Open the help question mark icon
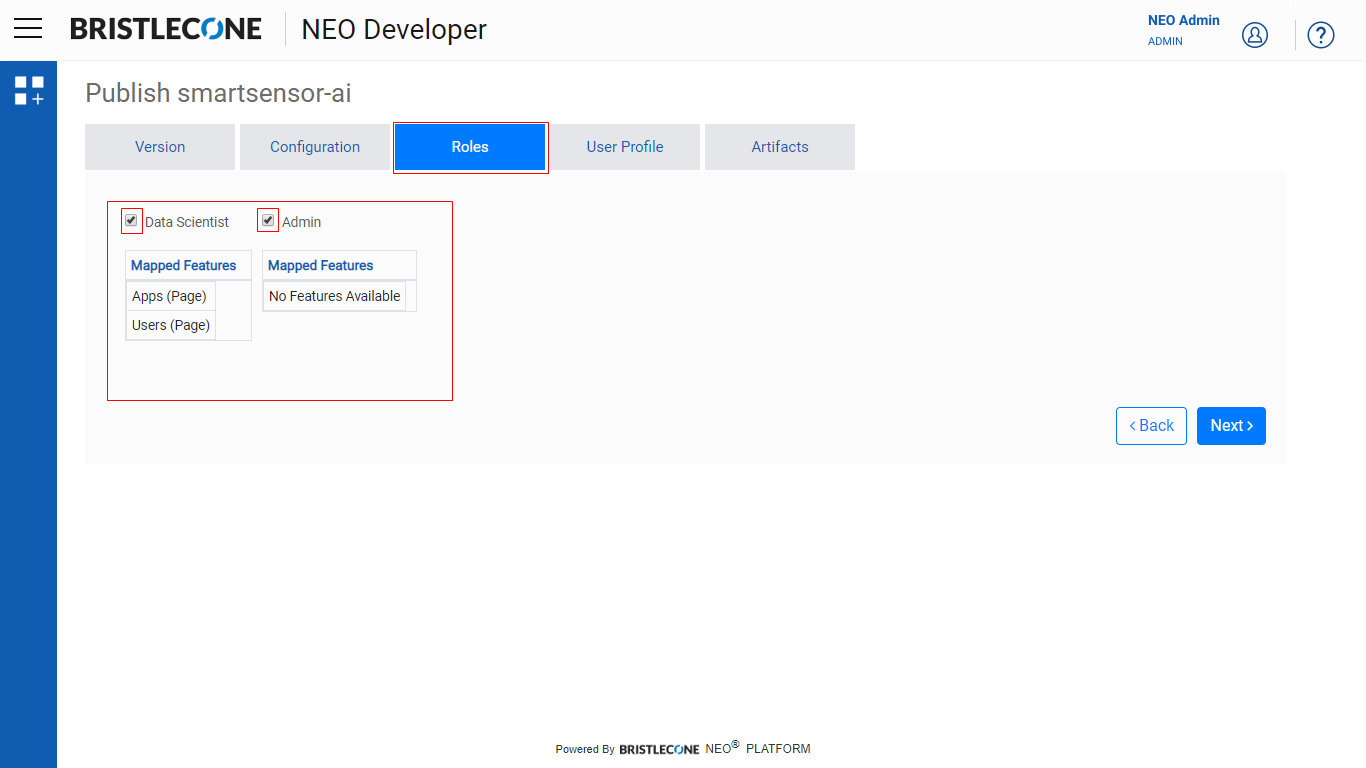1366x768 pixels. tap(1321, 35)
